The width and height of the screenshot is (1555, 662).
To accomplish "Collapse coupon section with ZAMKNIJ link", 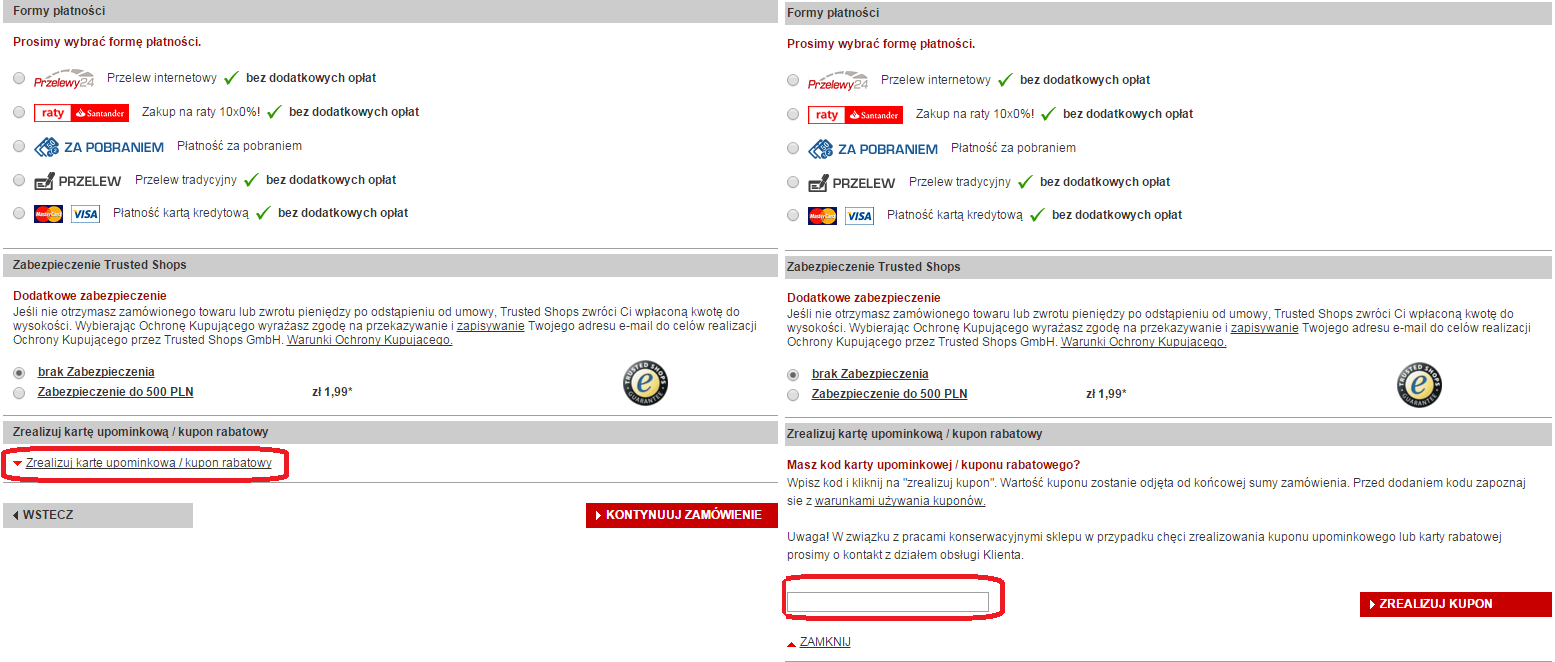I will tap(825, 642).
